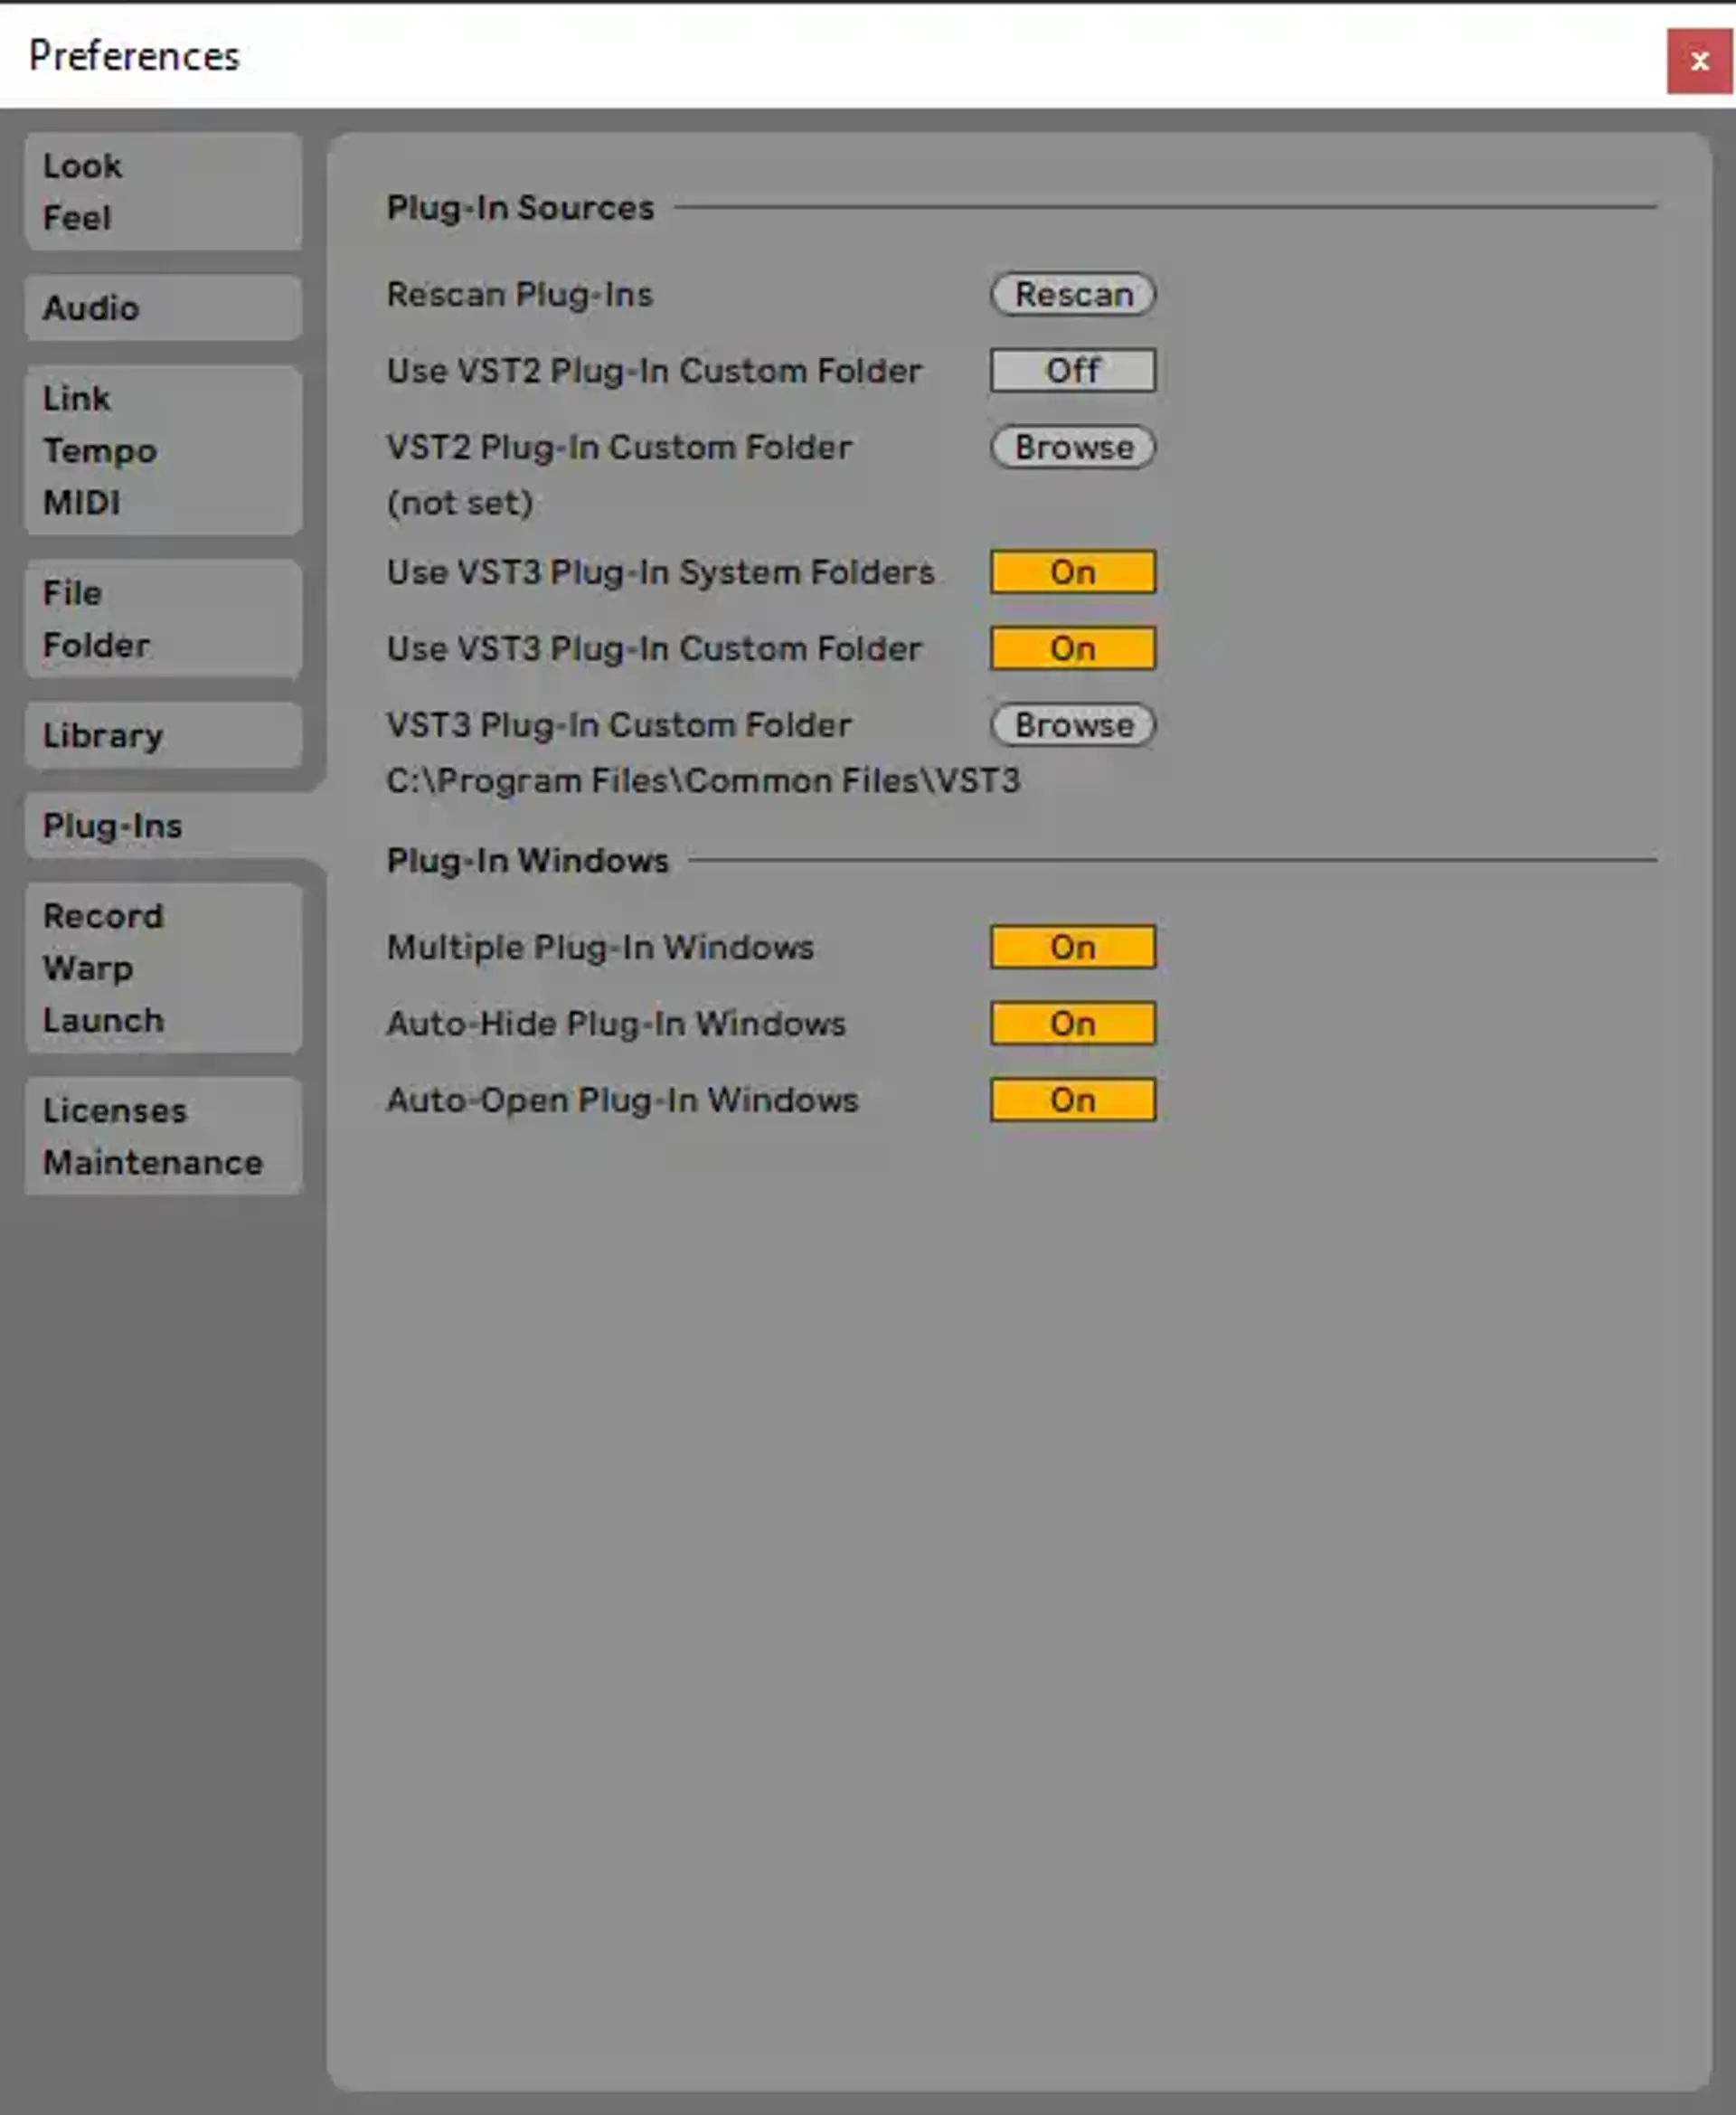The image size is (1736, 2115).
Task: Go to the Library preferences tab
Action: 163,736
